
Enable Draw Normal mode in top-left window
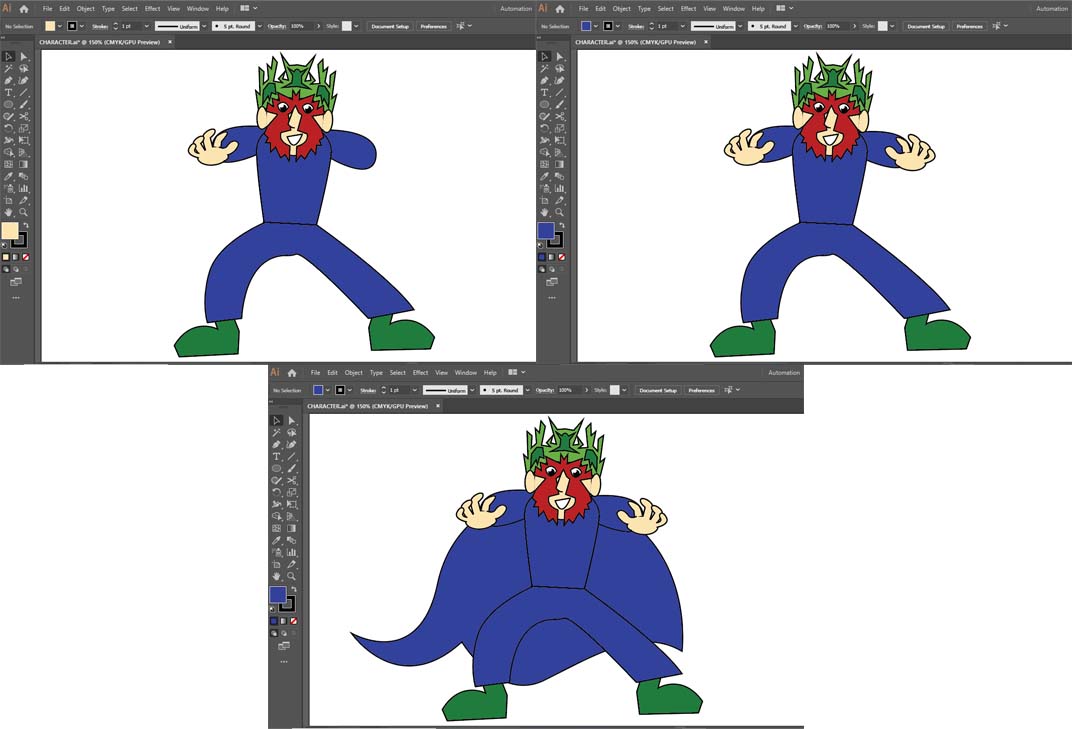point(5,269)
